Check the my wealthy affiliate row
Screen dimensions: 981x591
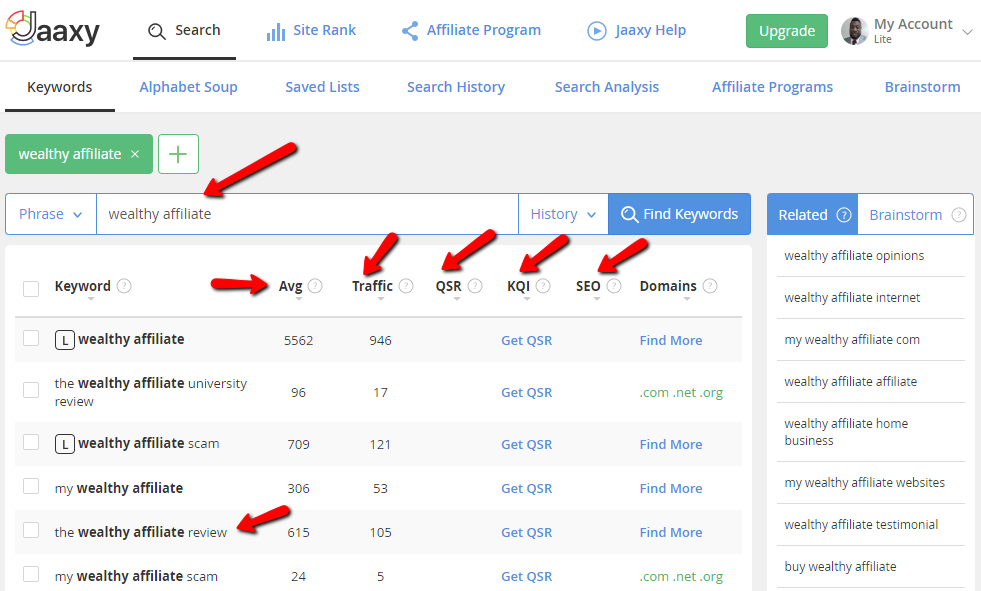coord(31,486)
